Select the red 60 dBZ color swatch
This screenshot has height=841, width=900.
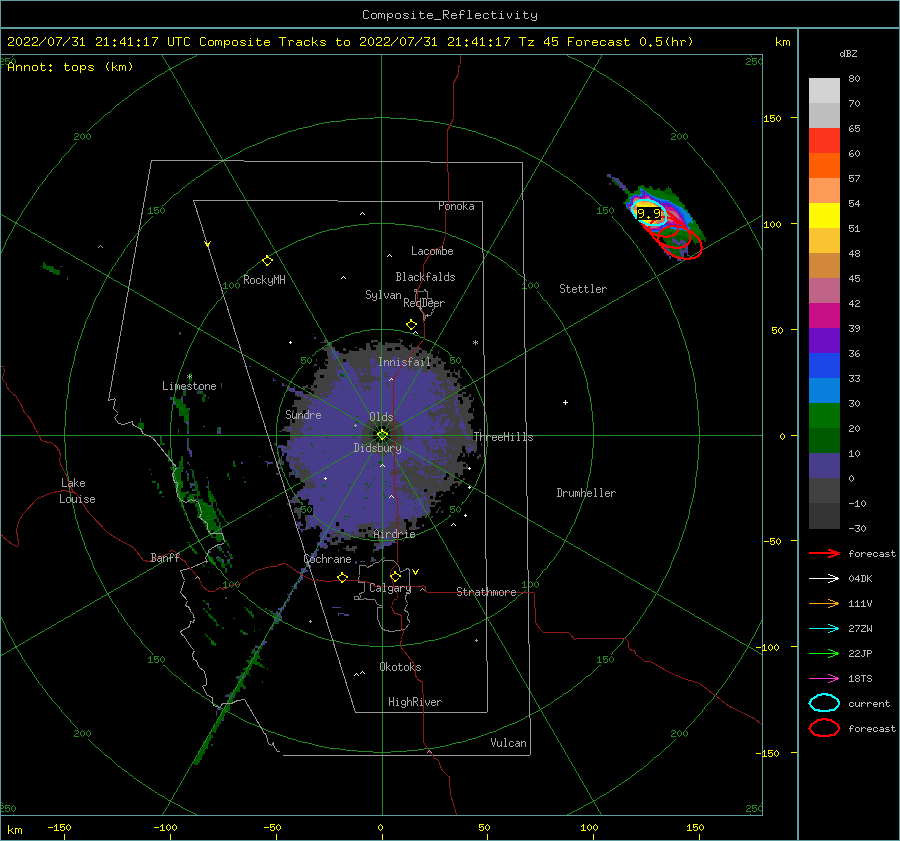click(x=824, y=141)
